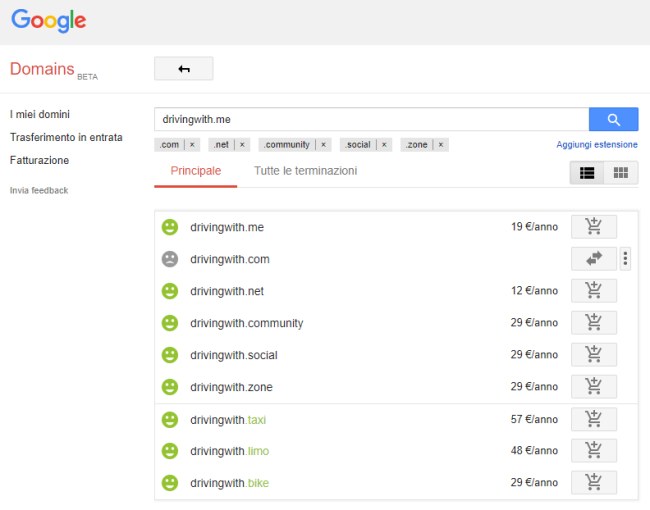Add drivingwith.bike to the cart
This screenshot has width=650, height=510.
click(593, 483)
